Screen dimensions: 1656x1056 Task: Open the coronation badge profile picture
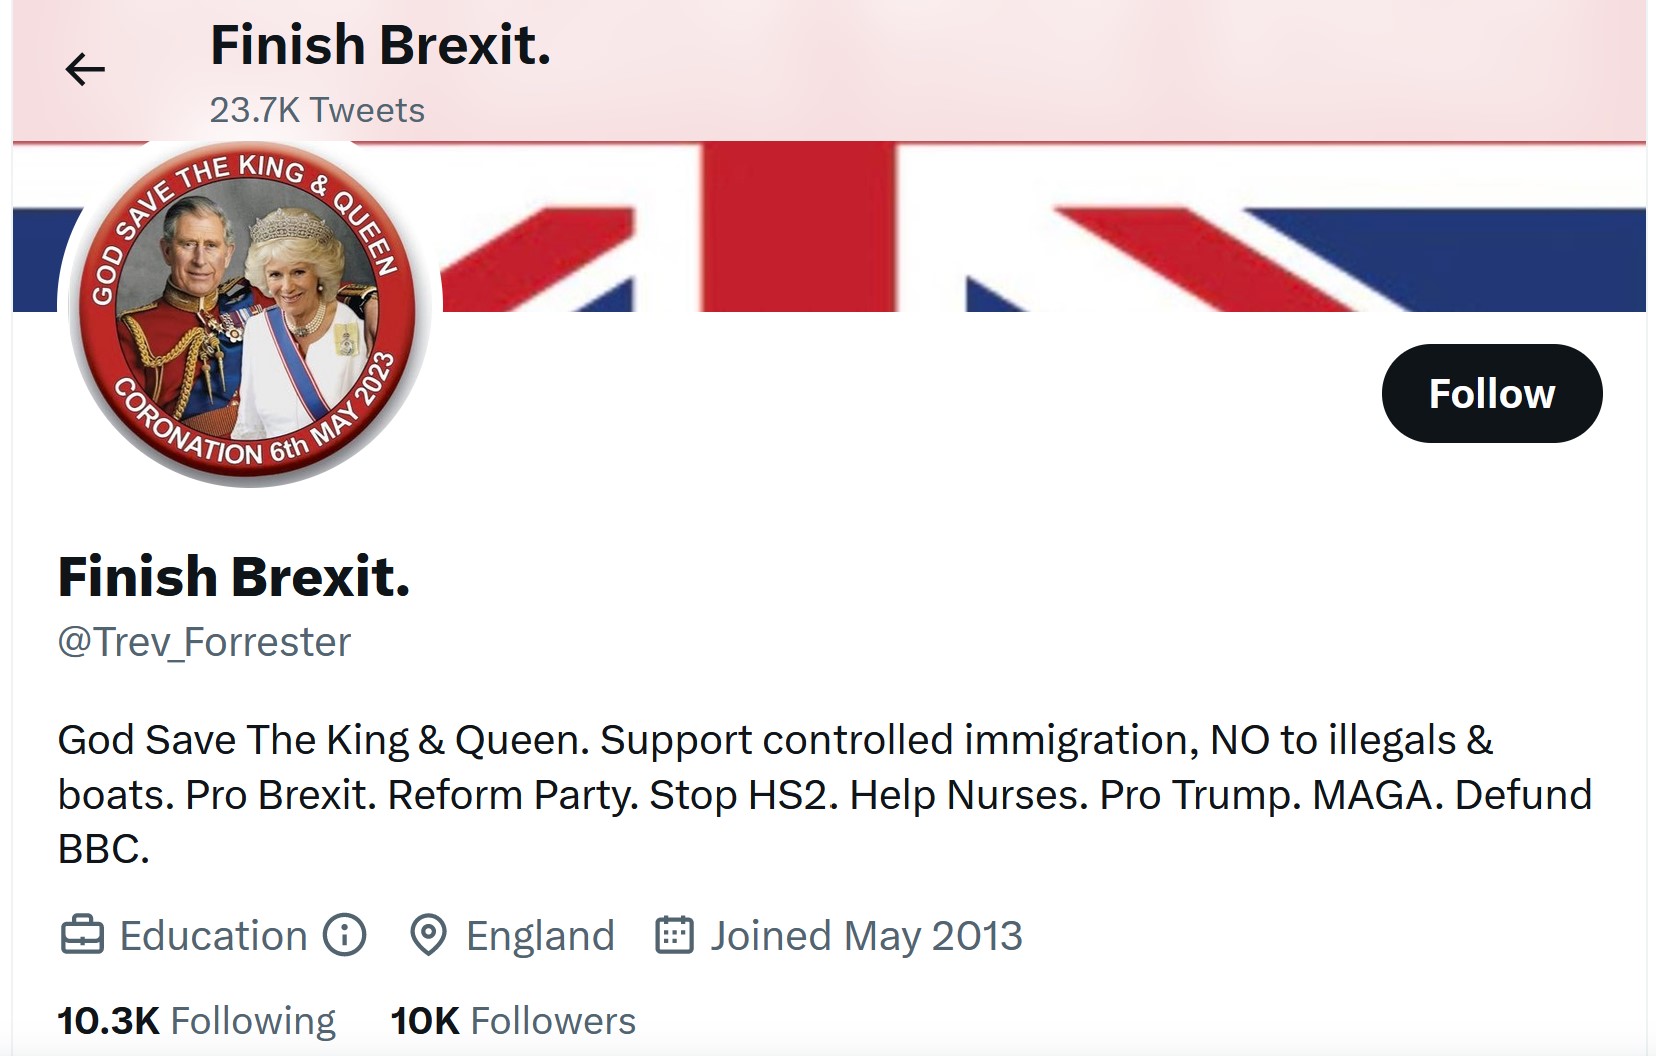coord(249,312)
